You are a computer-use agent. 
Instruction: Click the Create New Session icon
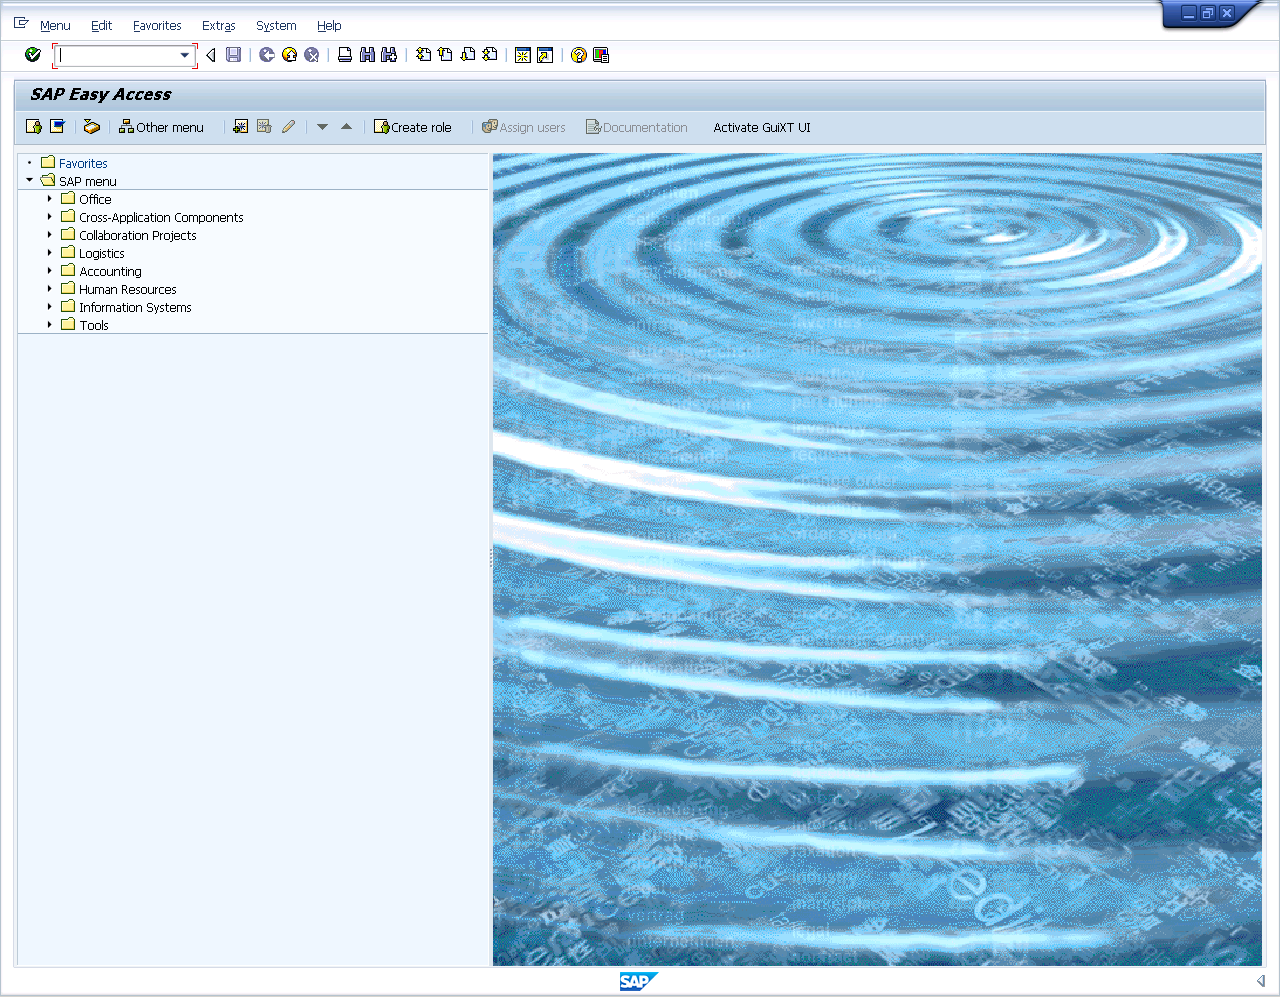pyautogui.click(x=523, y=55)
